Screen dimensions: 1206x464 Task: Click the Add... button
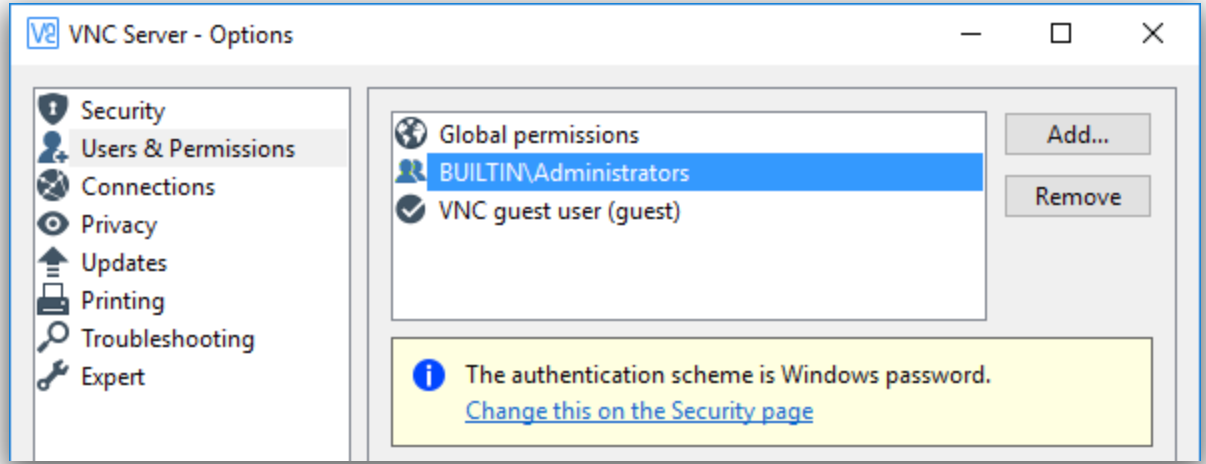tap(1078, 134)
